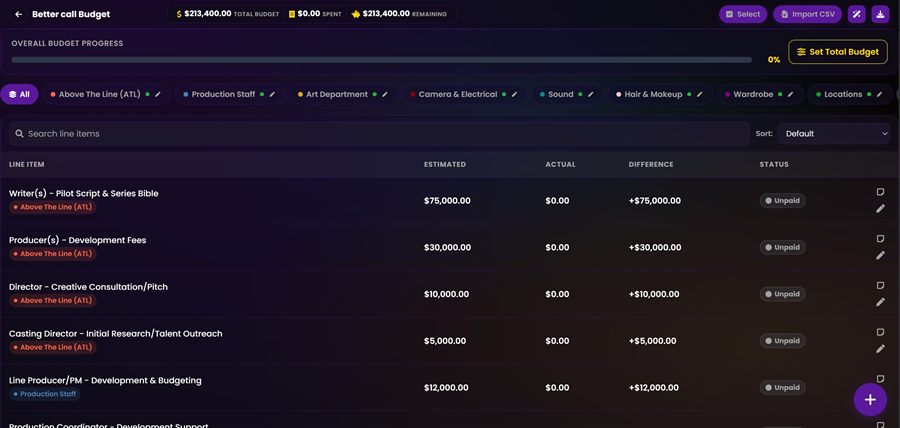Screen dimensions: 900x428
Task: Click the download icon in top-right
Action: (x=880, y=14)
